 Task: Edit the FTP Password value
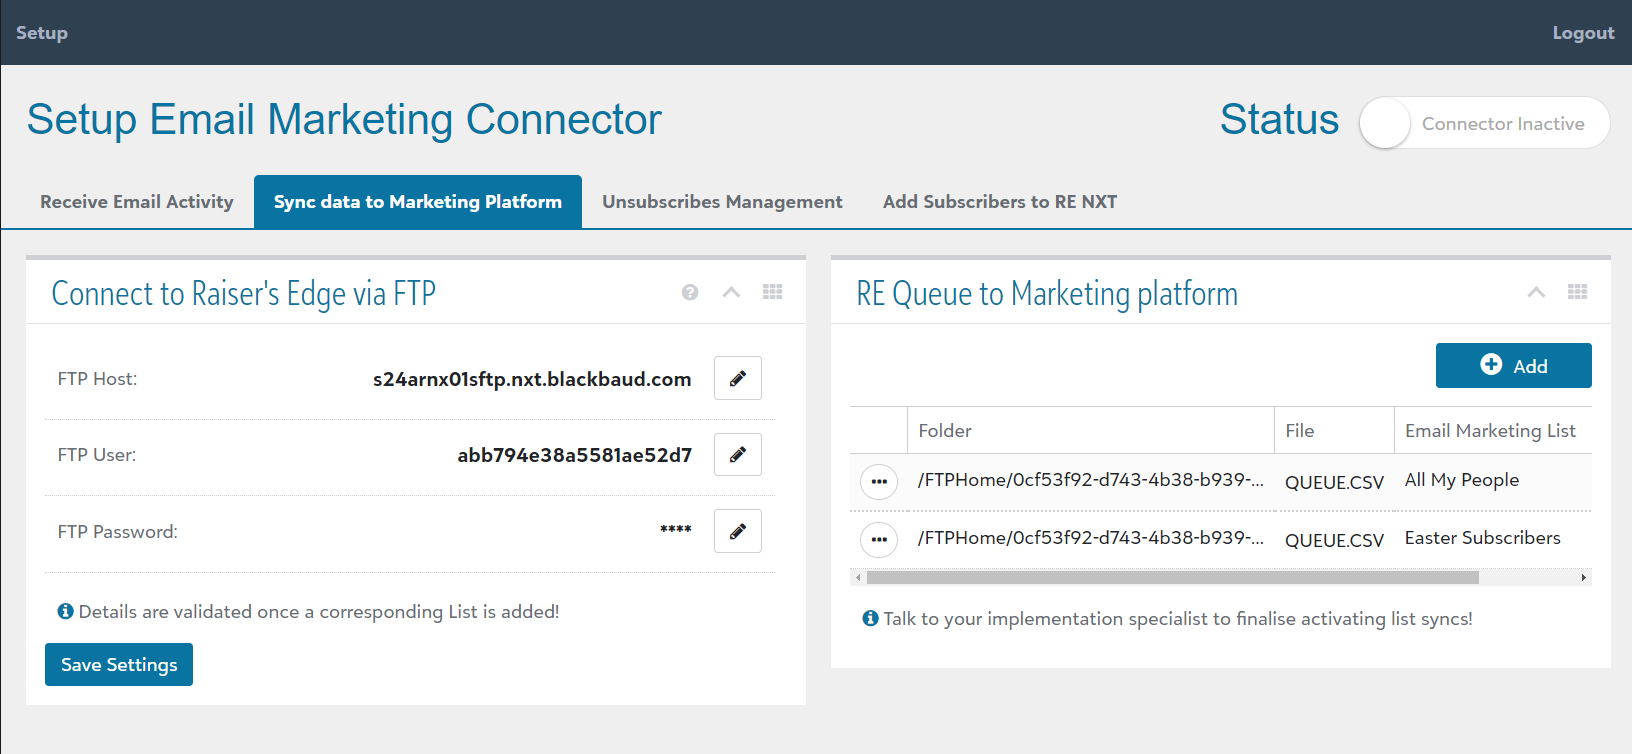click(738, 531)
